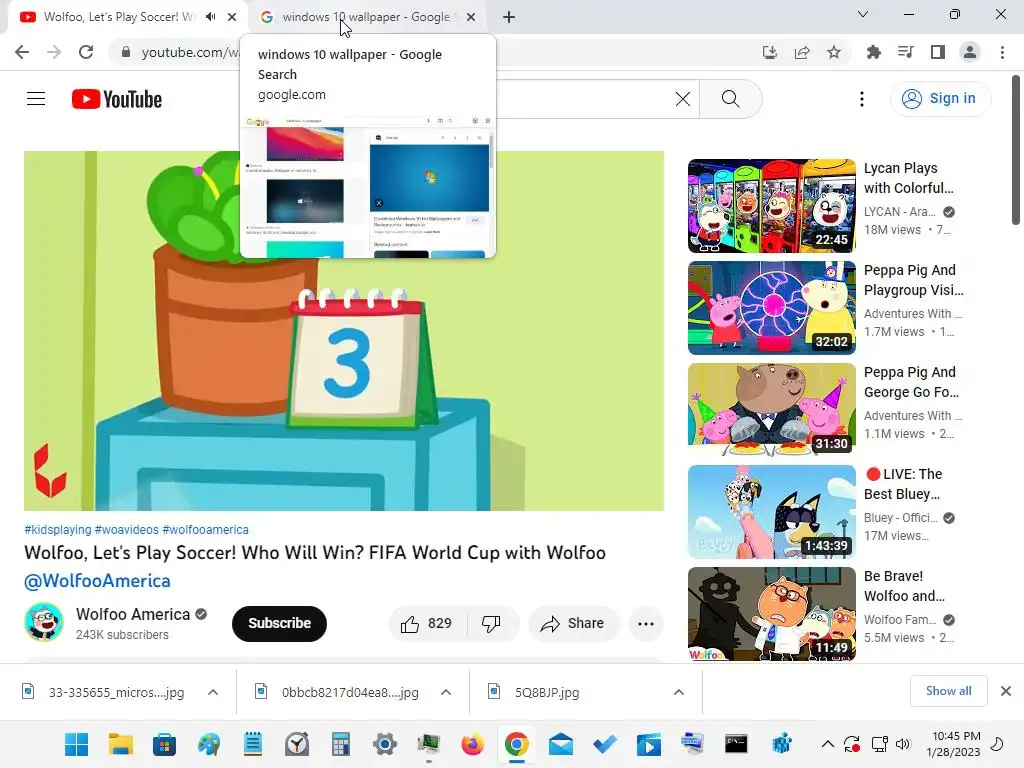The width and height of the screenshot is (1024, 768).
Task: Click the Share button under video
Action: pyautogui.click(x=573, y=624)
